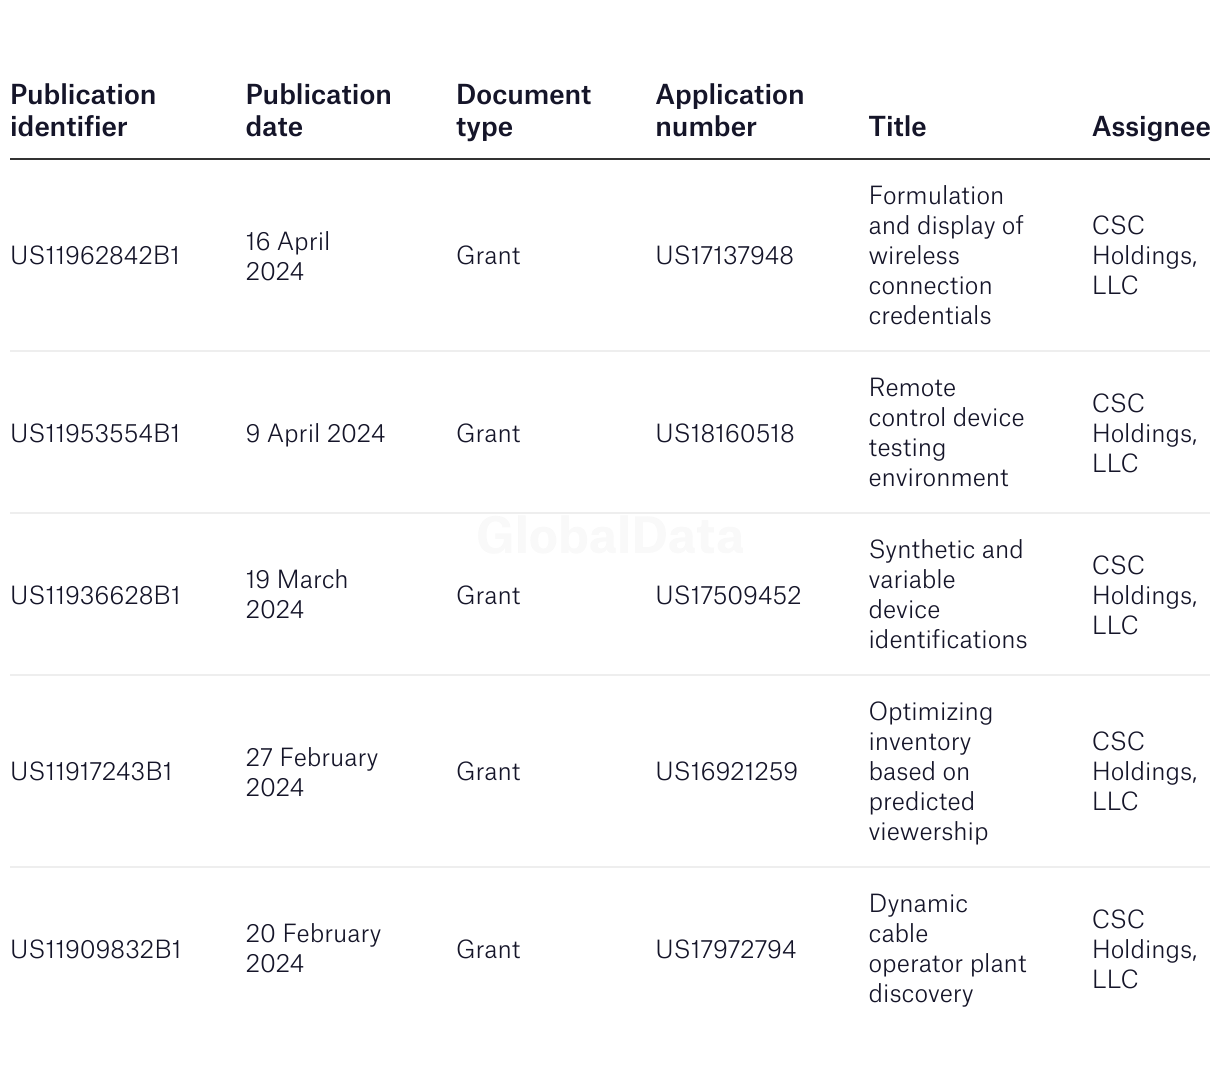Image resolution: width=1220 pixels, height=1070 pixels.
Task: Open title Remote control device testing environment
Action: 946,433
